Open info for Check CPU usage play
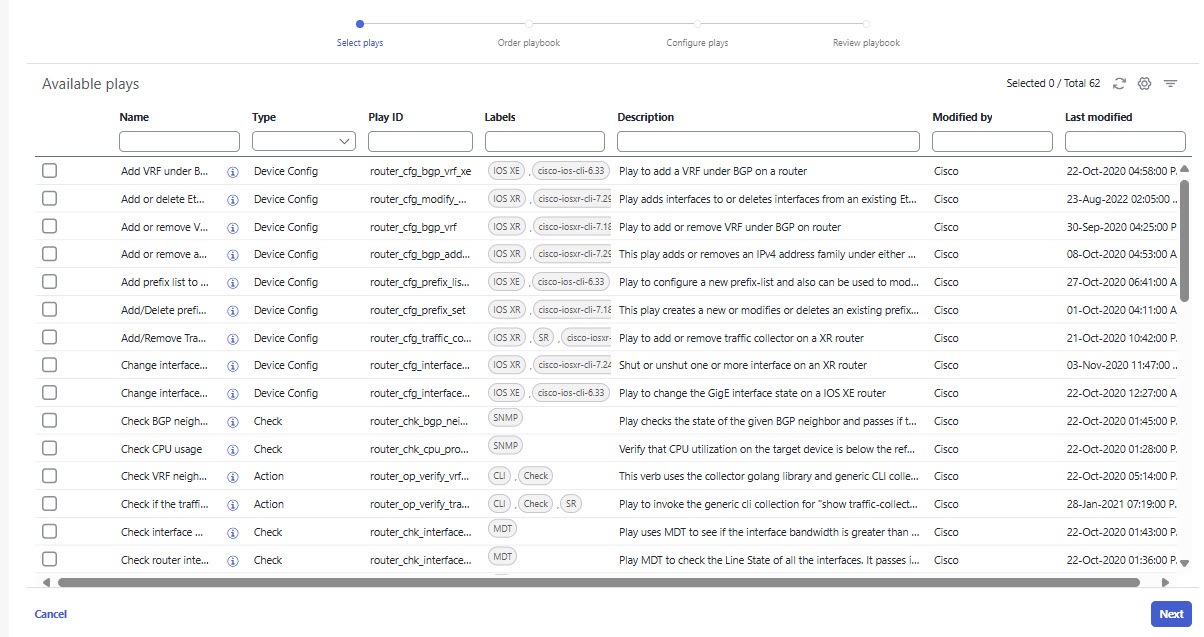Viewport: 1204px width, 637px height. coord(232,449)
